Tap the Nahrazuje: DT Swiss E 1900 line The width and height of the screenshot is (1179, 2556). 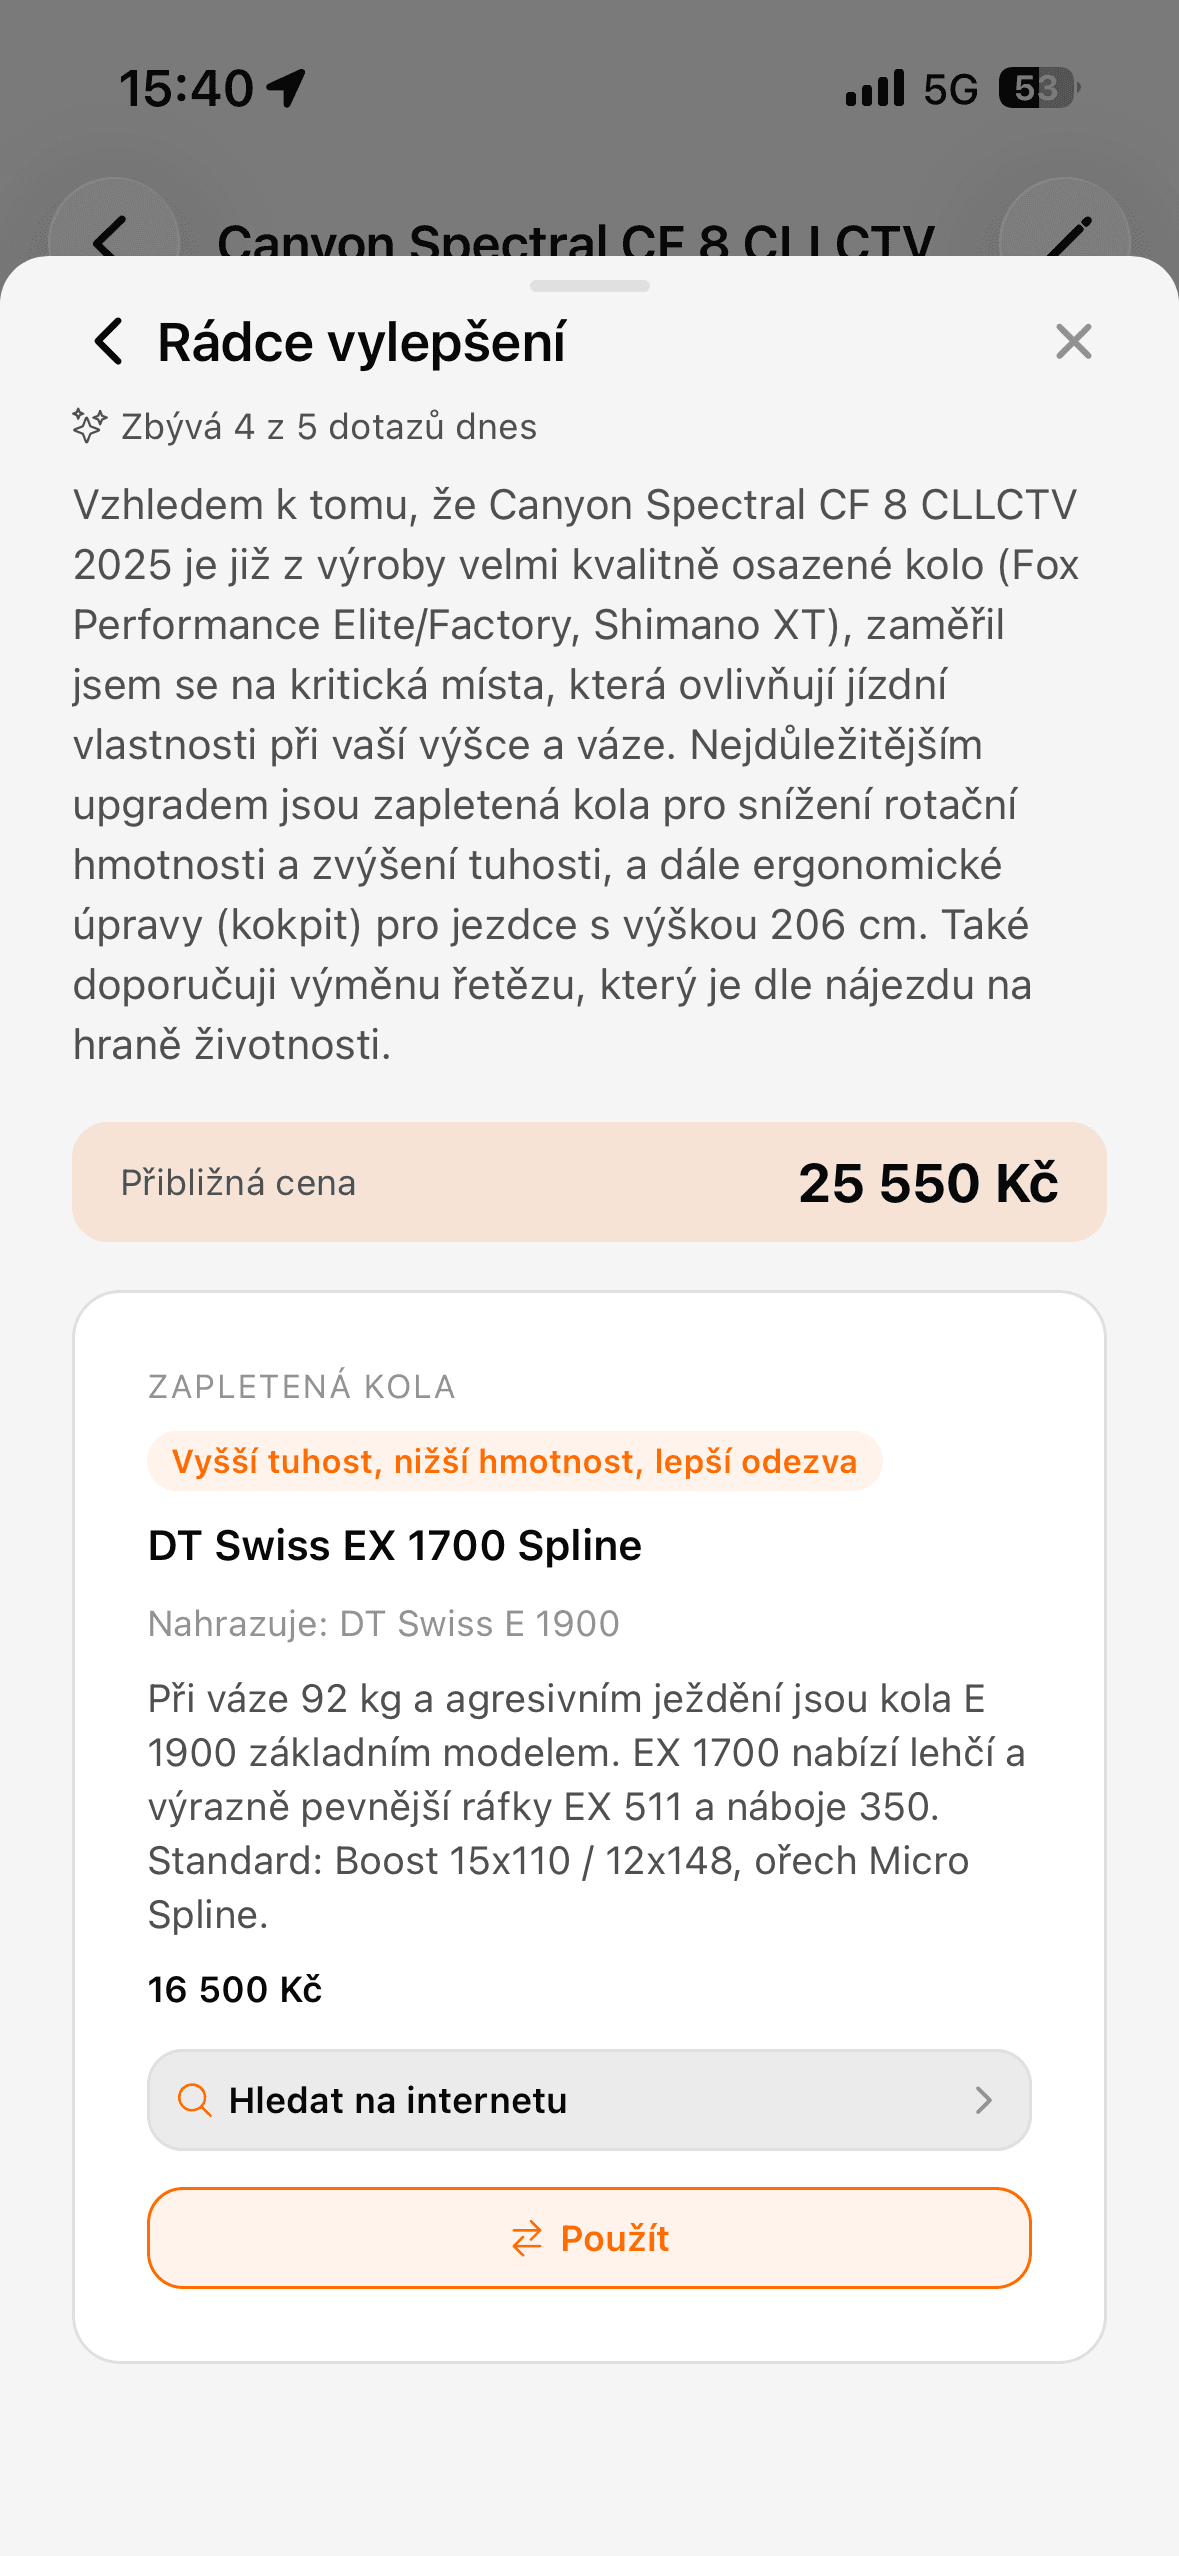coord(384,1623)
